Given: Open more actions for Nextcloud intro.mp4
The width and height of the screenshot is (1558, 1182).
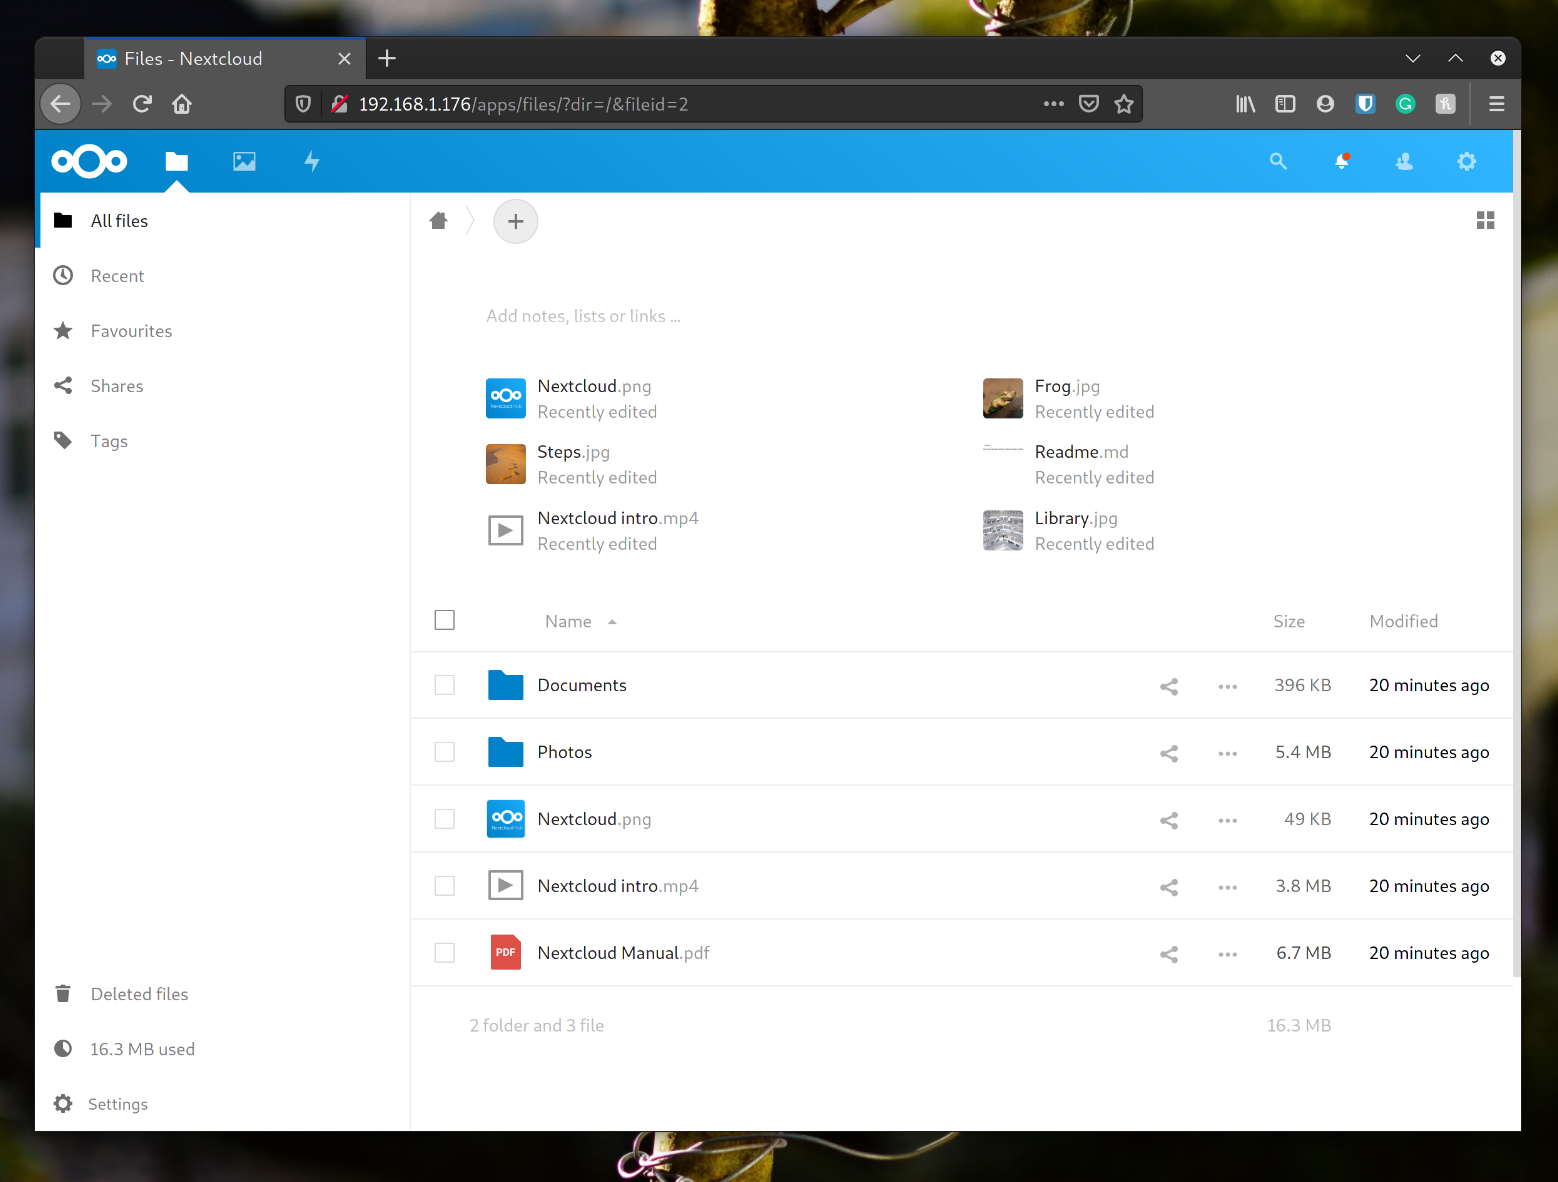Looking at the screenshot, I should coord(1228,887).
